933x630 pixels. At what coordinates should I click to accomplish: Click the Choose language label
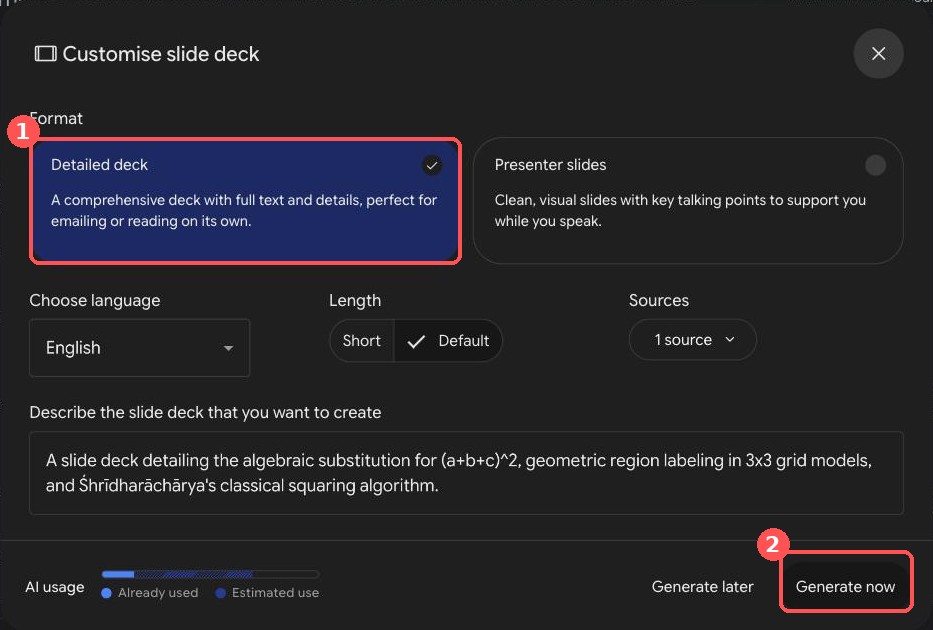click(95, 300)
